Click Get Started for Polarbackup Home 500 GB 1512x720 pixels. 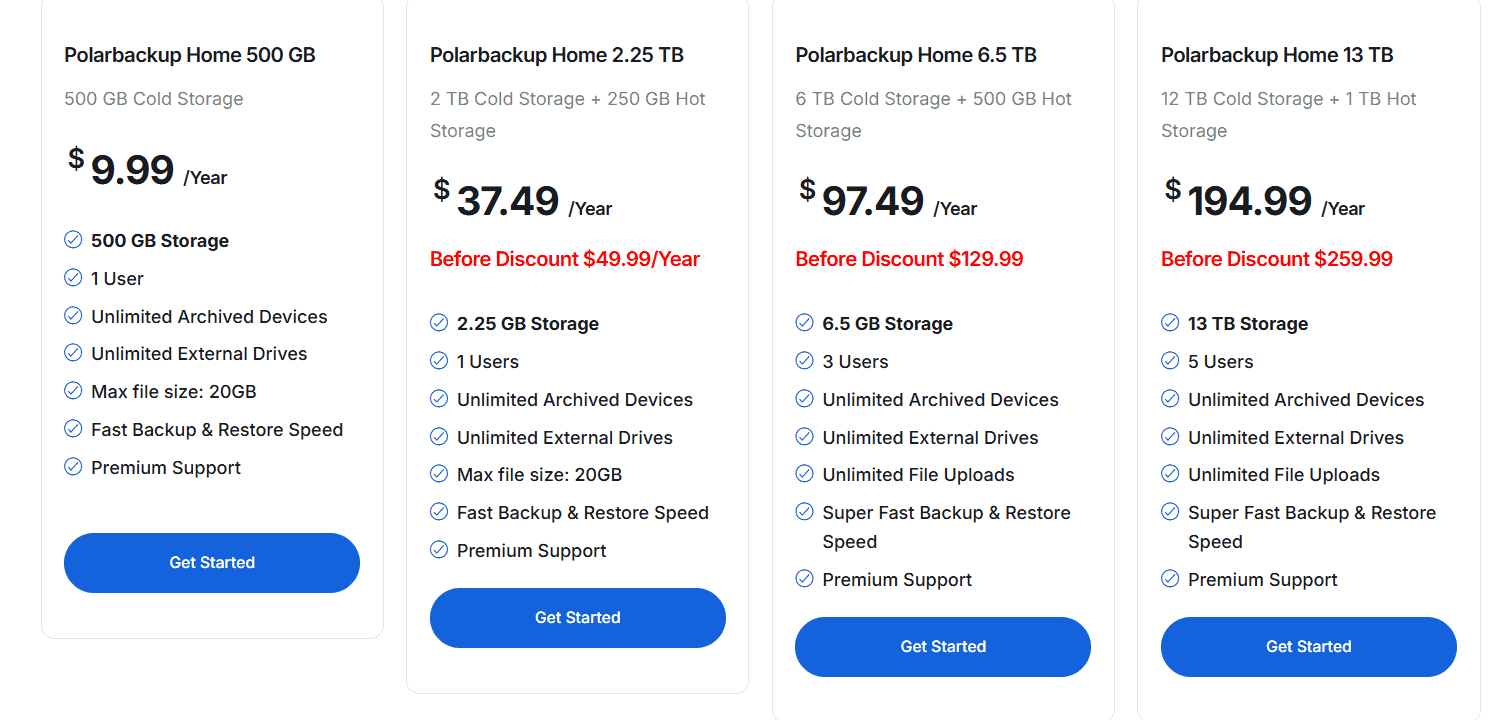[x=211, y=562]
